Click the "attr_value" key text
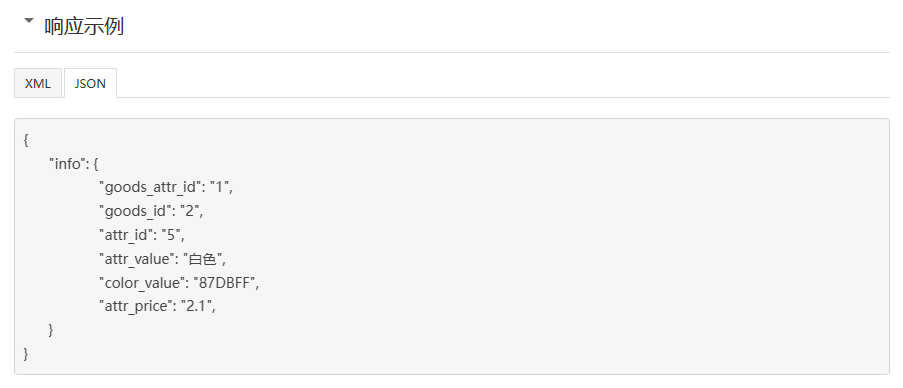This screenshot has height=388, width=903. tap(138, 259)
